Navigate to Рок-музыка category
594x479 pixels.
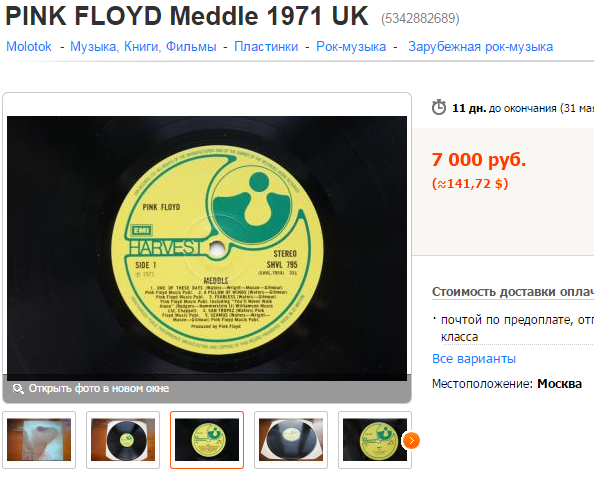[x=351, y=47]
